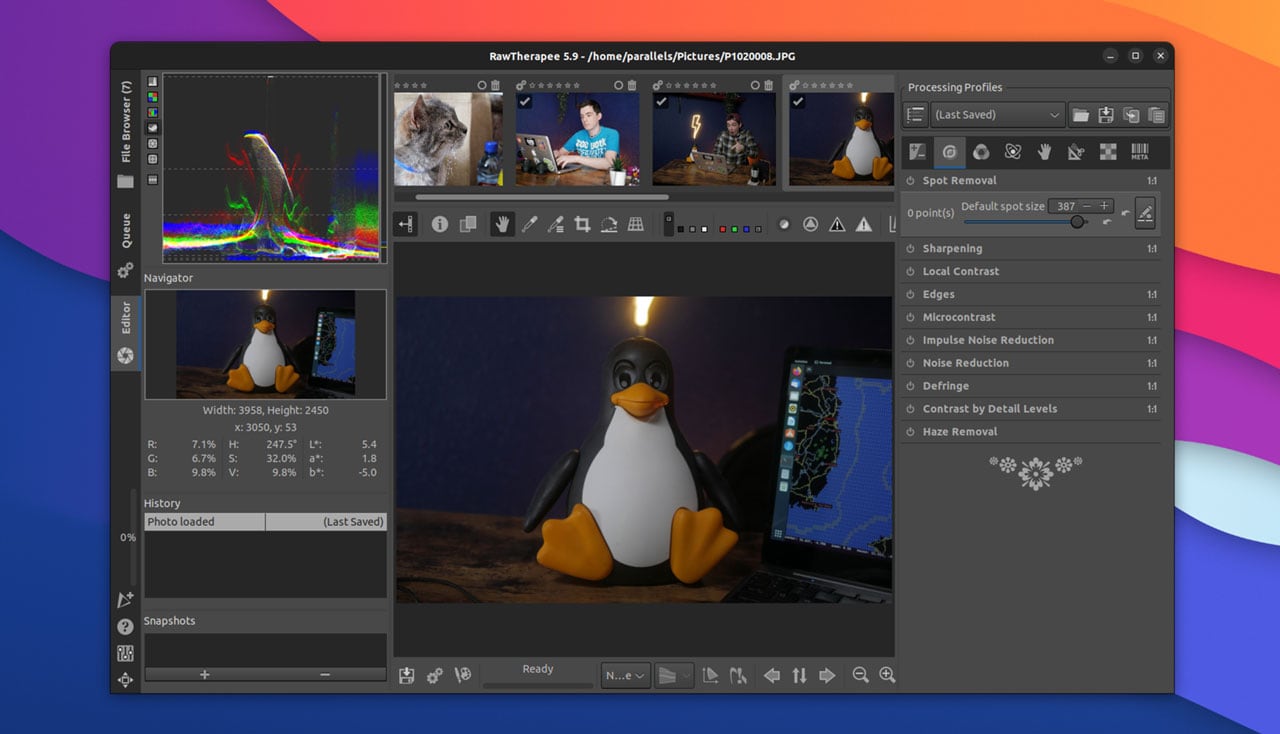Open help question mark icon
The height and width of the screenshot is (734, 1280).
pyautogui.click(x=125, y=627)
